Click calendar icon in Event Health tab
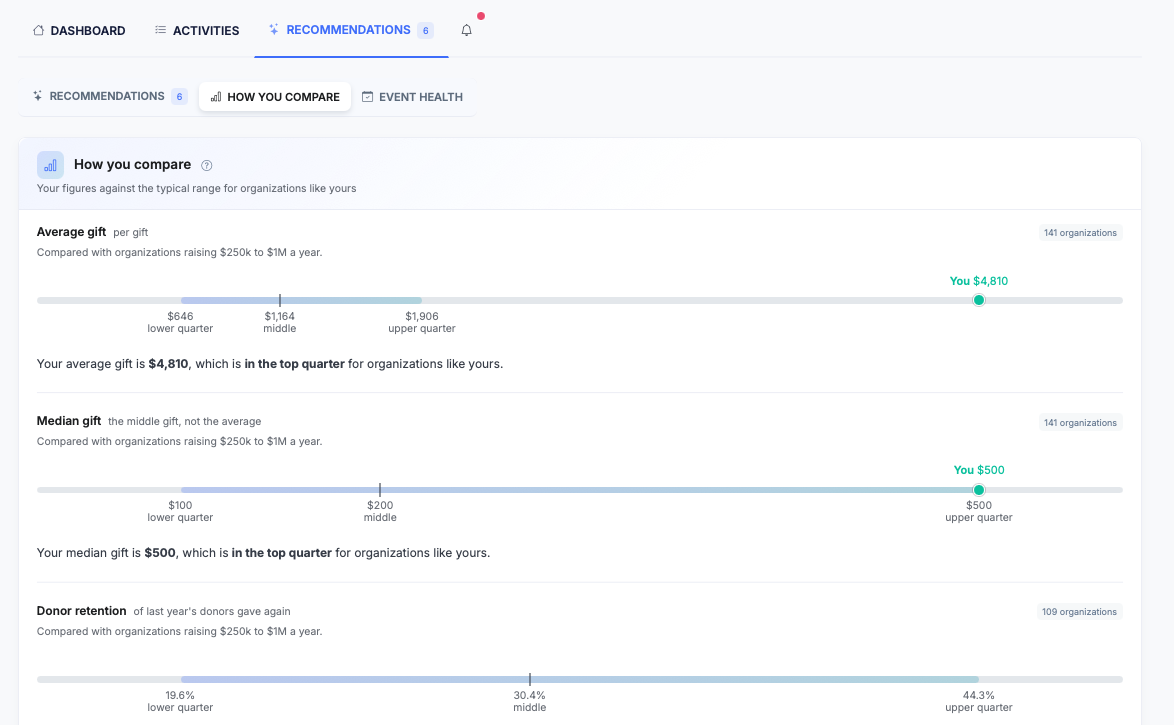The image size is (1174, 725). pyautogui.click(x=368, y=97)
